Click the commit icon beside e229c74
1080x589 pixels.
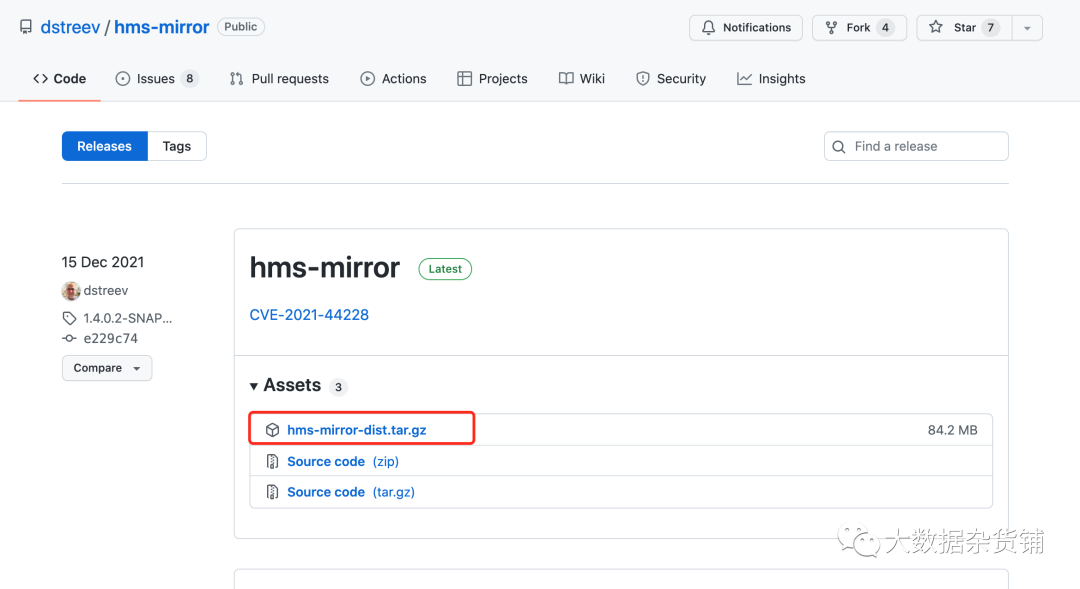[x=70, y=338]
